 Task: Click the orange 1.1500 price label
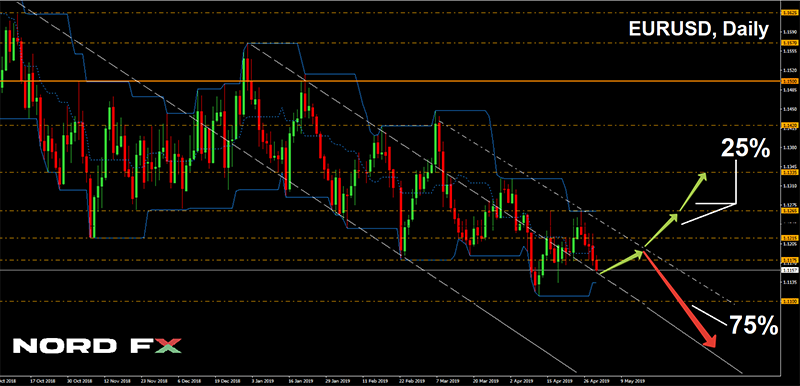[790, 81]
